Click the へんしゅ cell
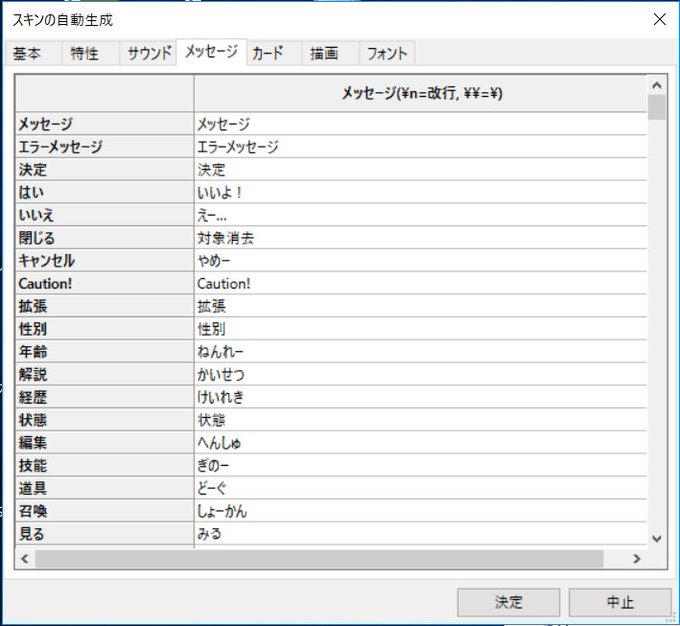680x626 pixels. pos(420,442)
